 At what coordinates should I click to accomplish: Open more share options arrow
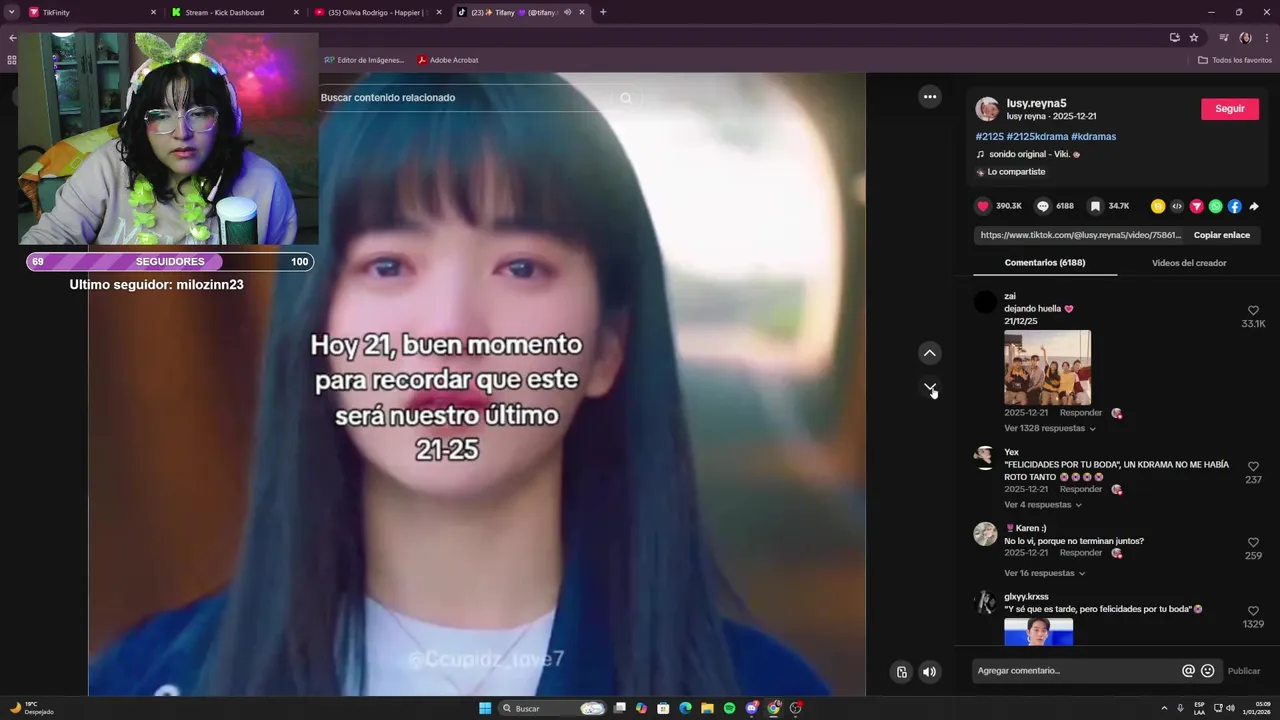point(1254,206)
